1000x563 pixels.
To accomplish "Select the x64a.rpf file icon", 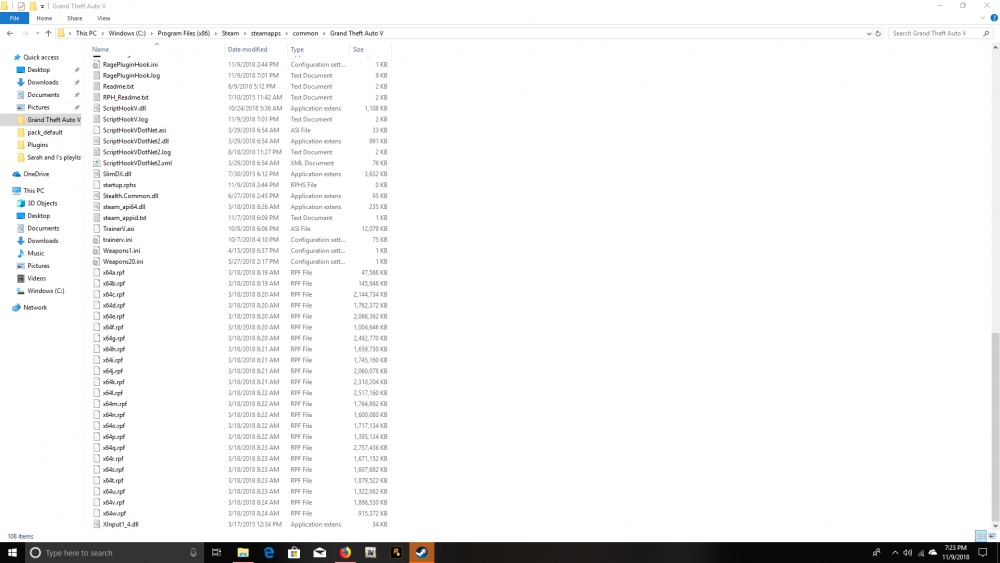I will pos(96,272).
